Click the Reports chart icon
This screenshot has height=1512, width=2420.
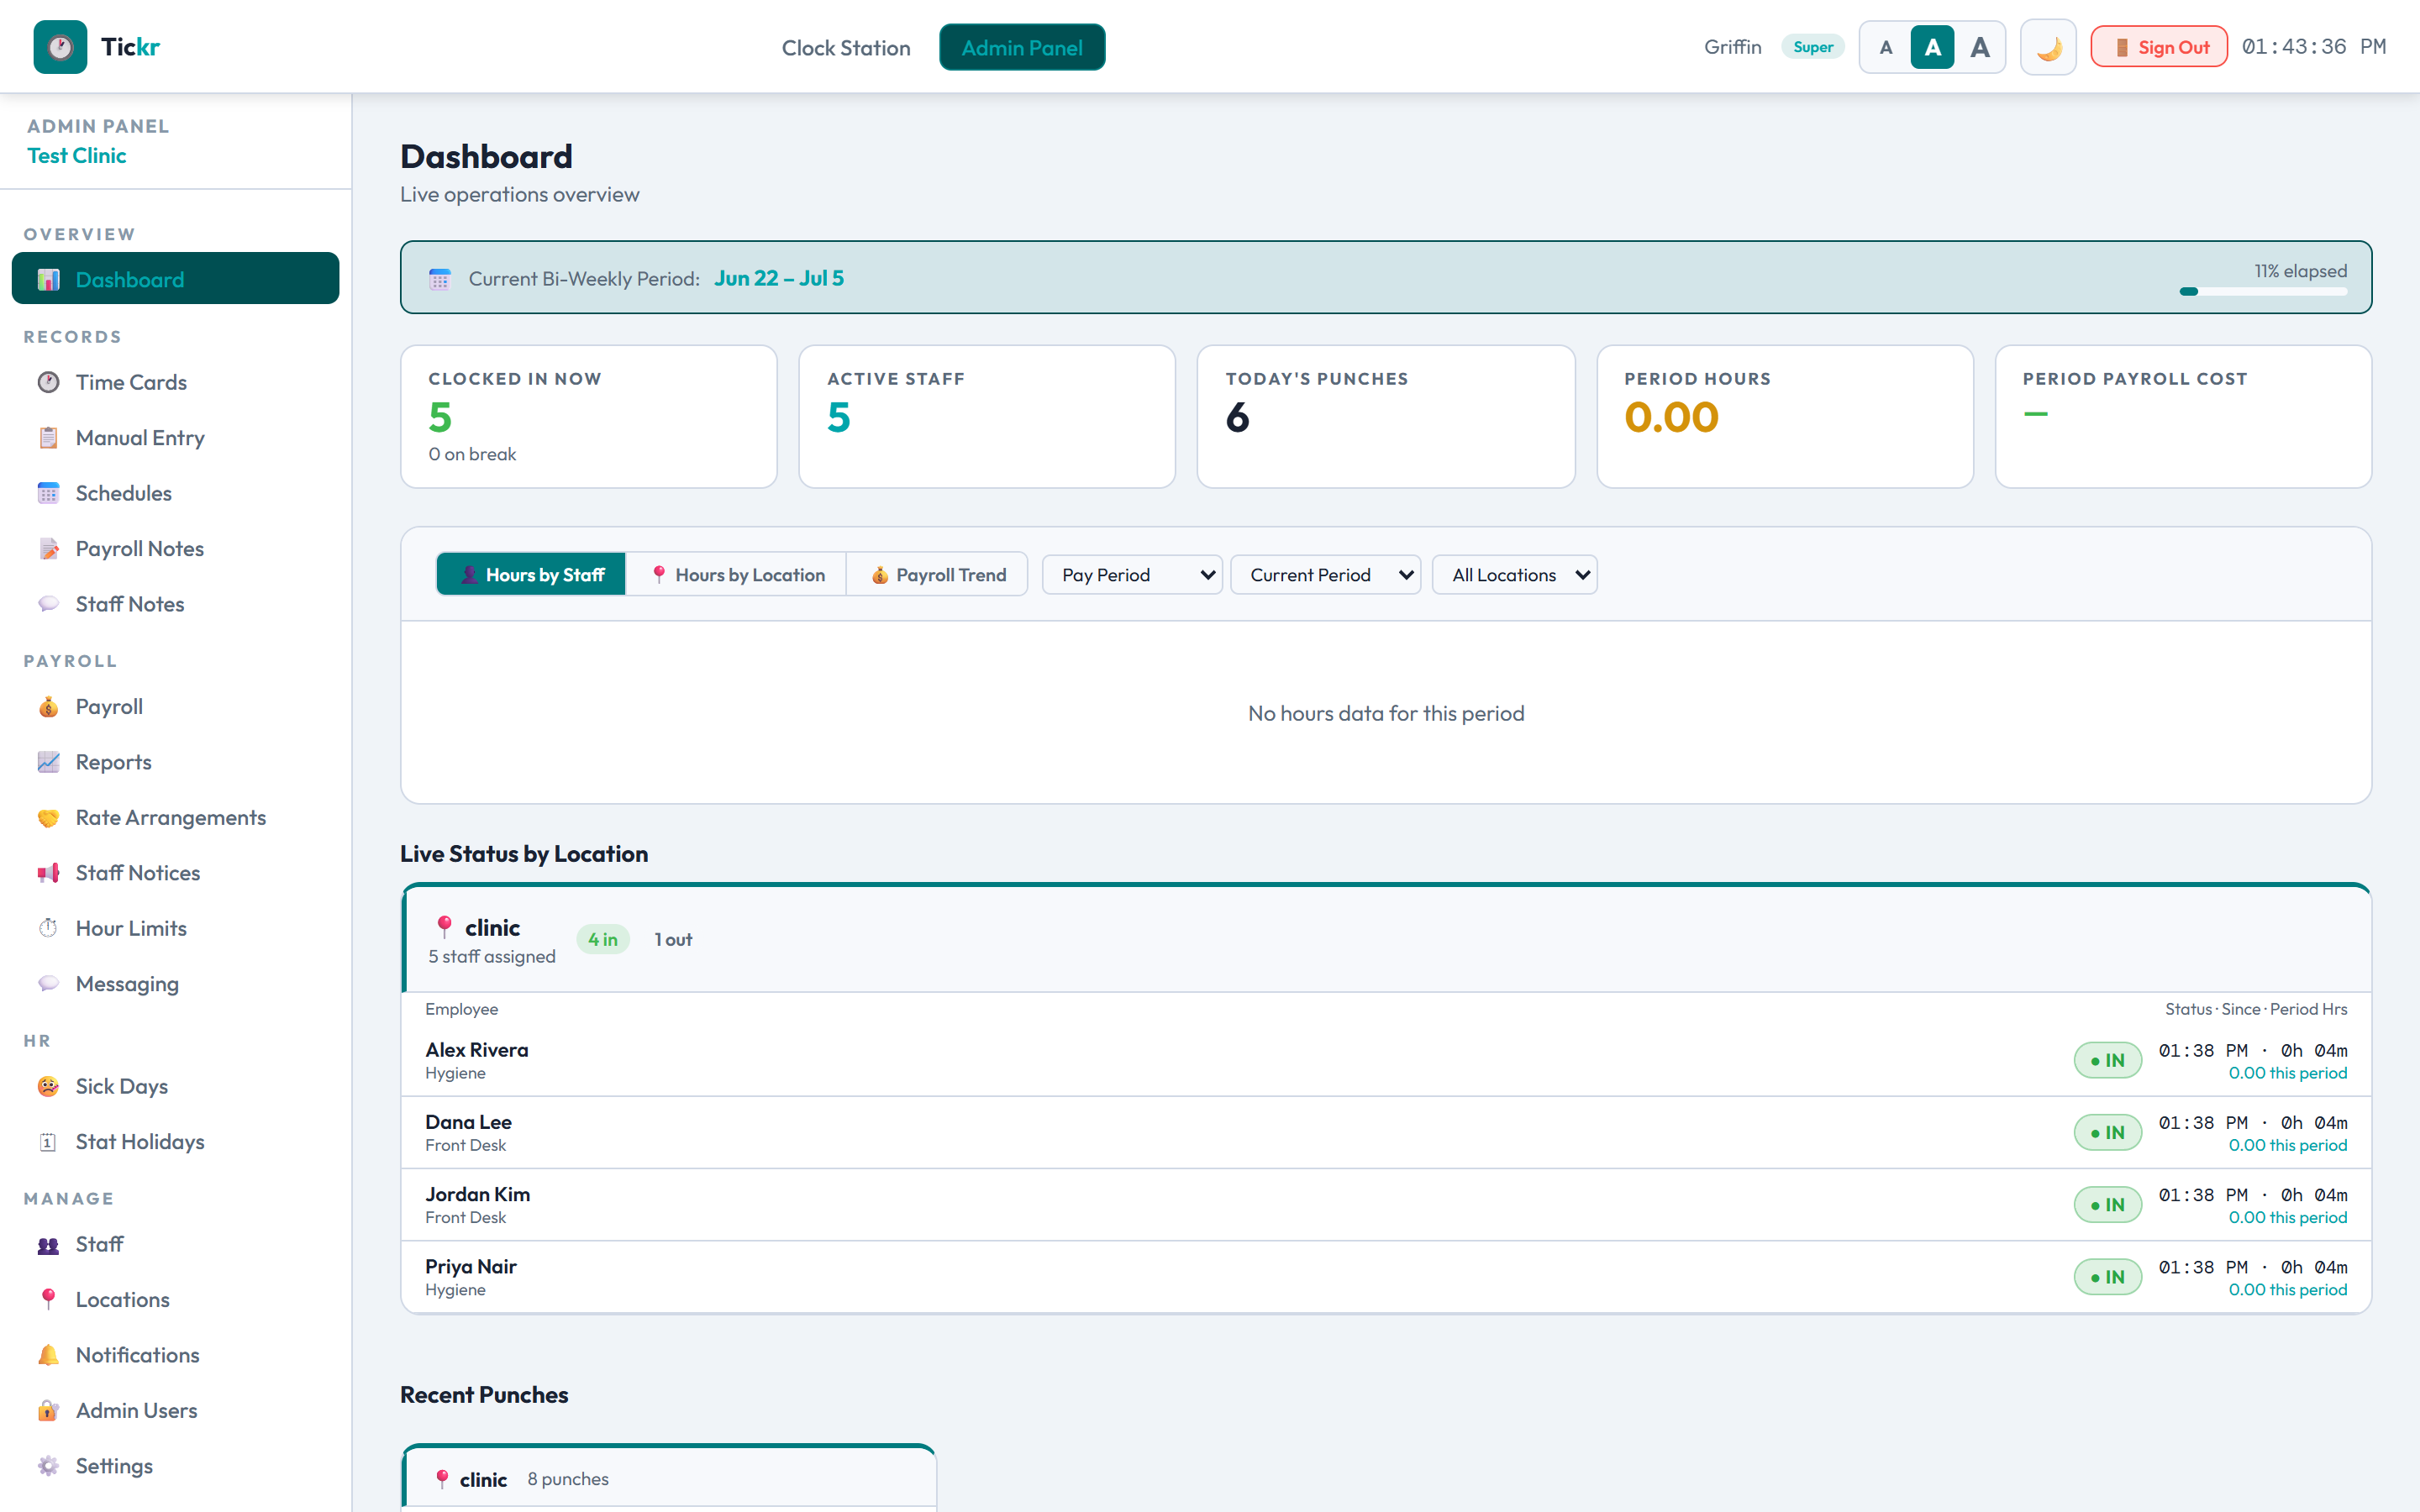click(x=48, y=762)
